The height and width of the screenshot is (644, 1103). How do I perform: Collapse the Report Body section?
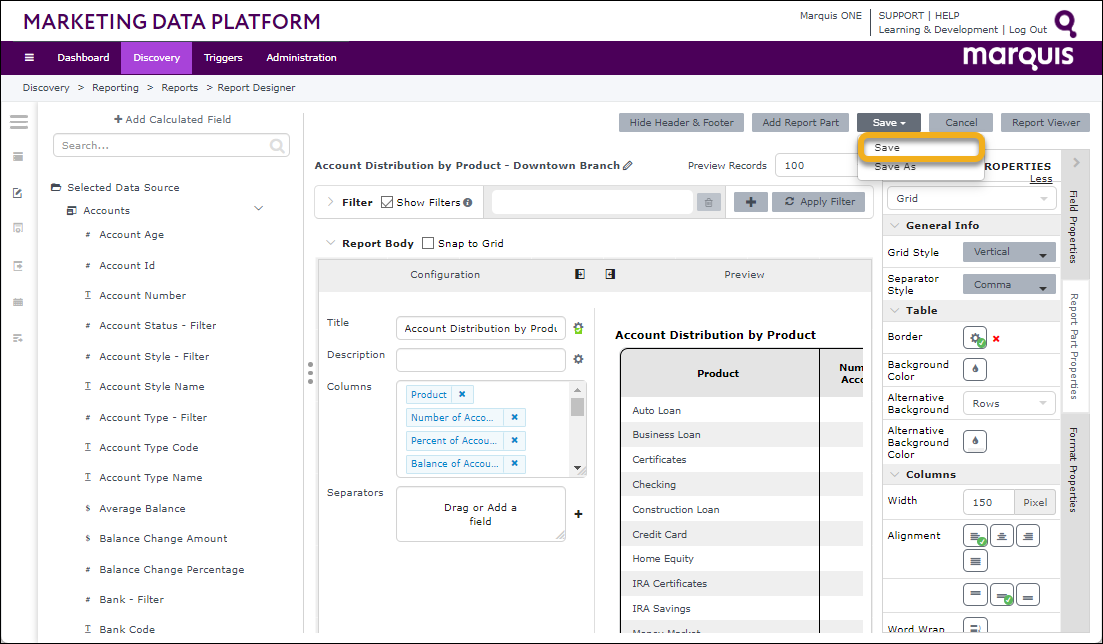point(331,243)
